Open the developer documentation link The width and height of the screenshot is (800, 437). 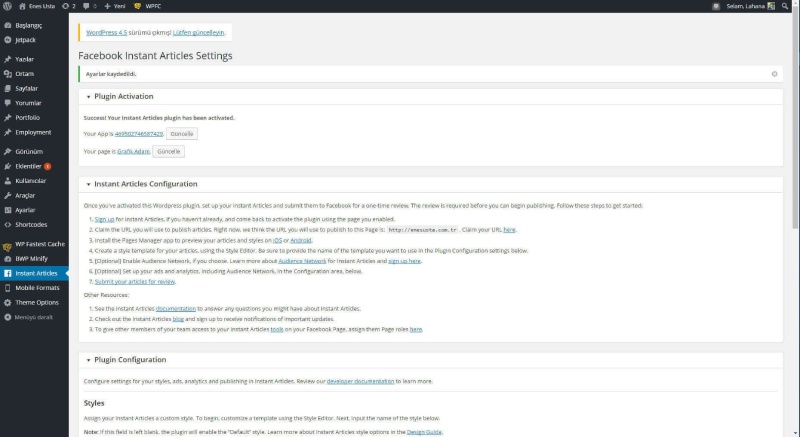point(360,381)
